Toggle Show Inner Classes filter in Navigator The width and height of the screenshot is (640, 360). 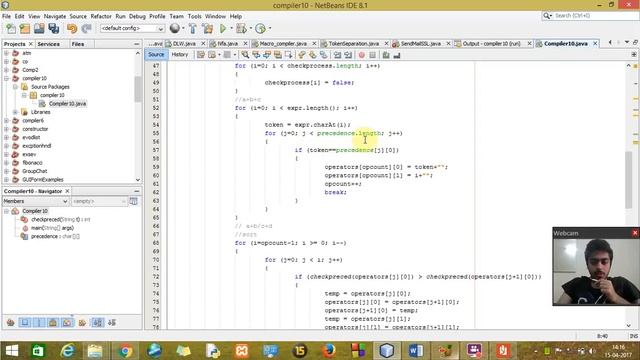point(67,323)
